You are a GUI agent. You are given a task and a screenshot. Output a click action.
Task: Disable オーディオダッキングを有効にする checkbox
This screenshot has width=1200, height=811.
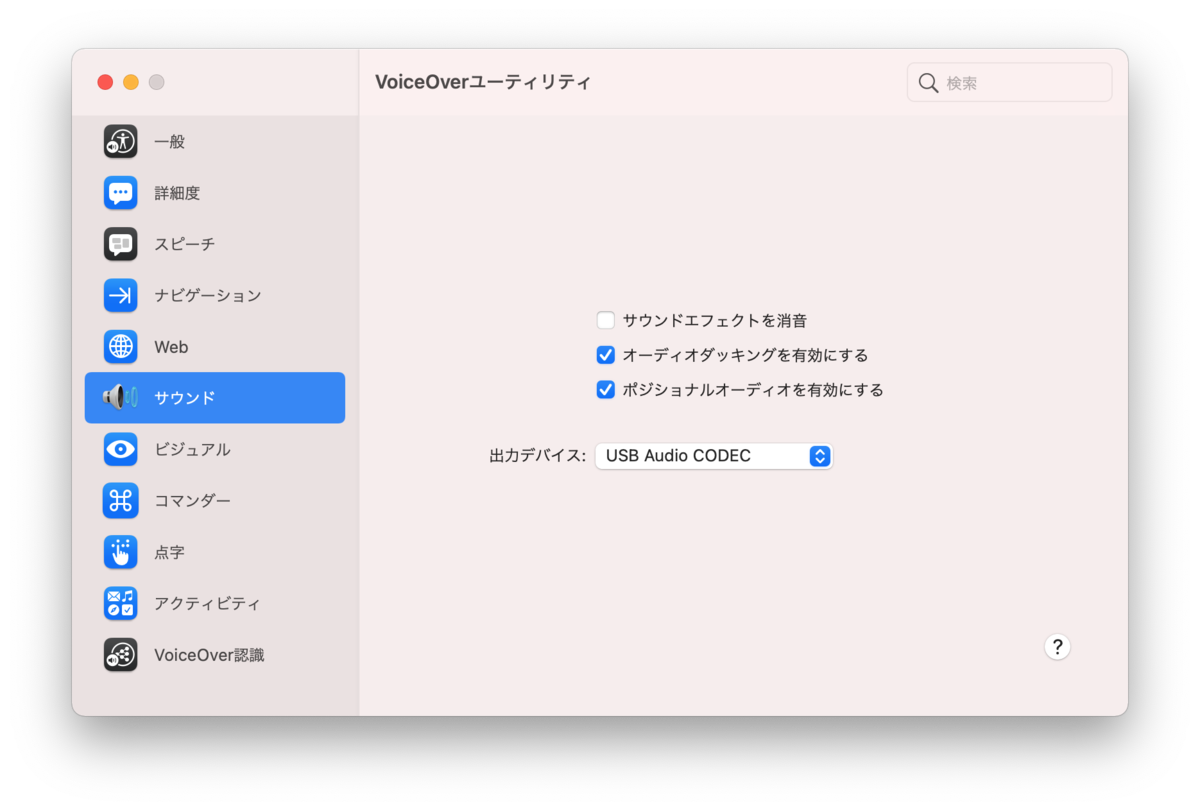[605, 355]
